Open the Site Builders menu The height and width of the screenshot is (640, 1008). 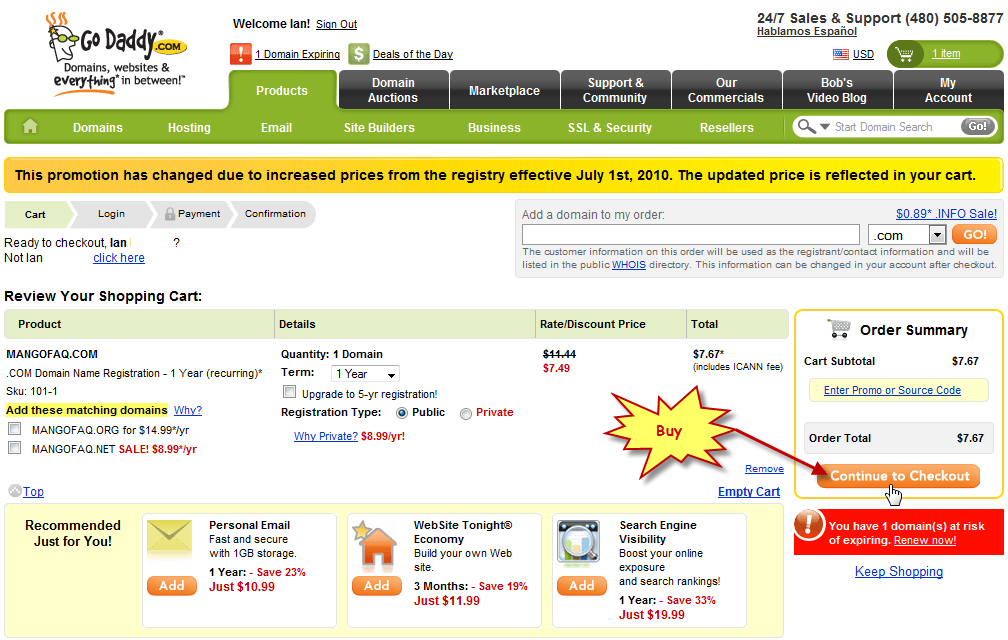(379, 127)
